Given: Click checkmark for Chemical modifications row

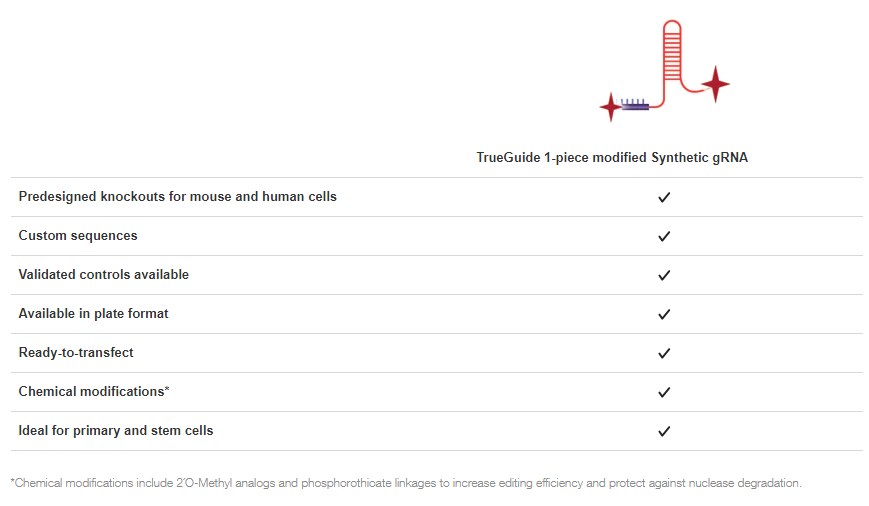Looking at the screenshot, I should (x=663, y=393).
